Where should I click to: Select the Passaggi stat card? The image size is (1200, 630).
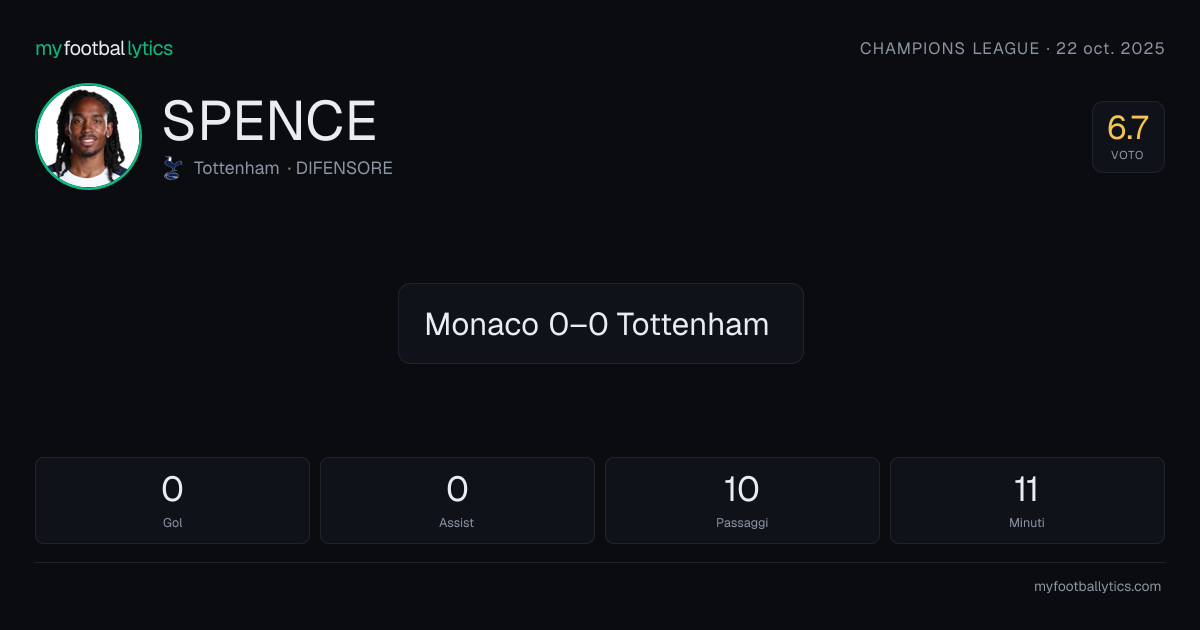[x=742, y=500]
